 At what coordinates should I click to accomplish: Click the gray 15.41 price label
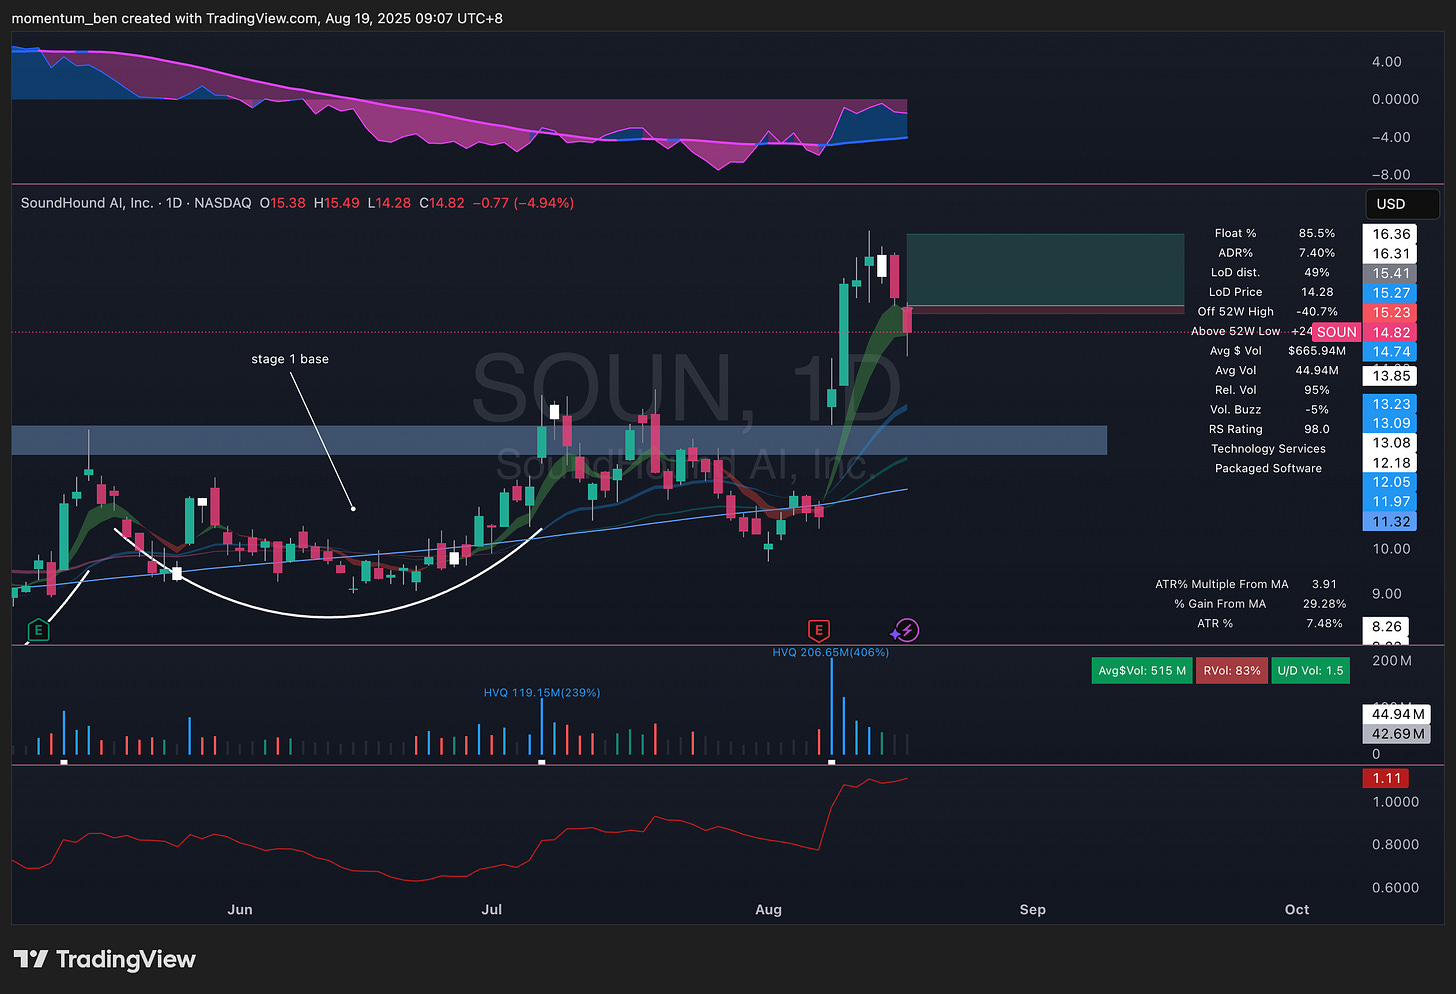tap(1391, 273)
